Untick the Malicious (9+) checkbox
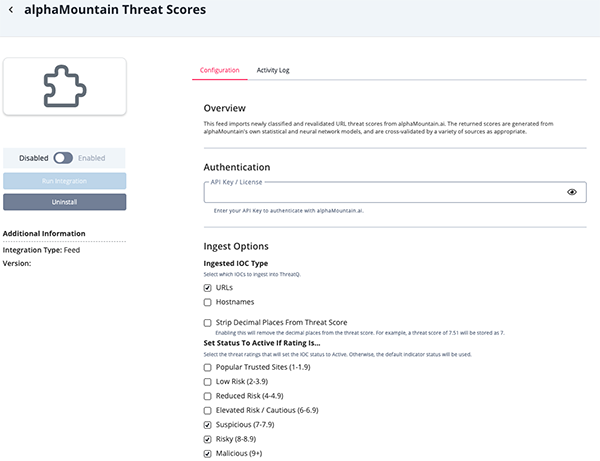This screenshot has width=600, height=461. [208, 453]
